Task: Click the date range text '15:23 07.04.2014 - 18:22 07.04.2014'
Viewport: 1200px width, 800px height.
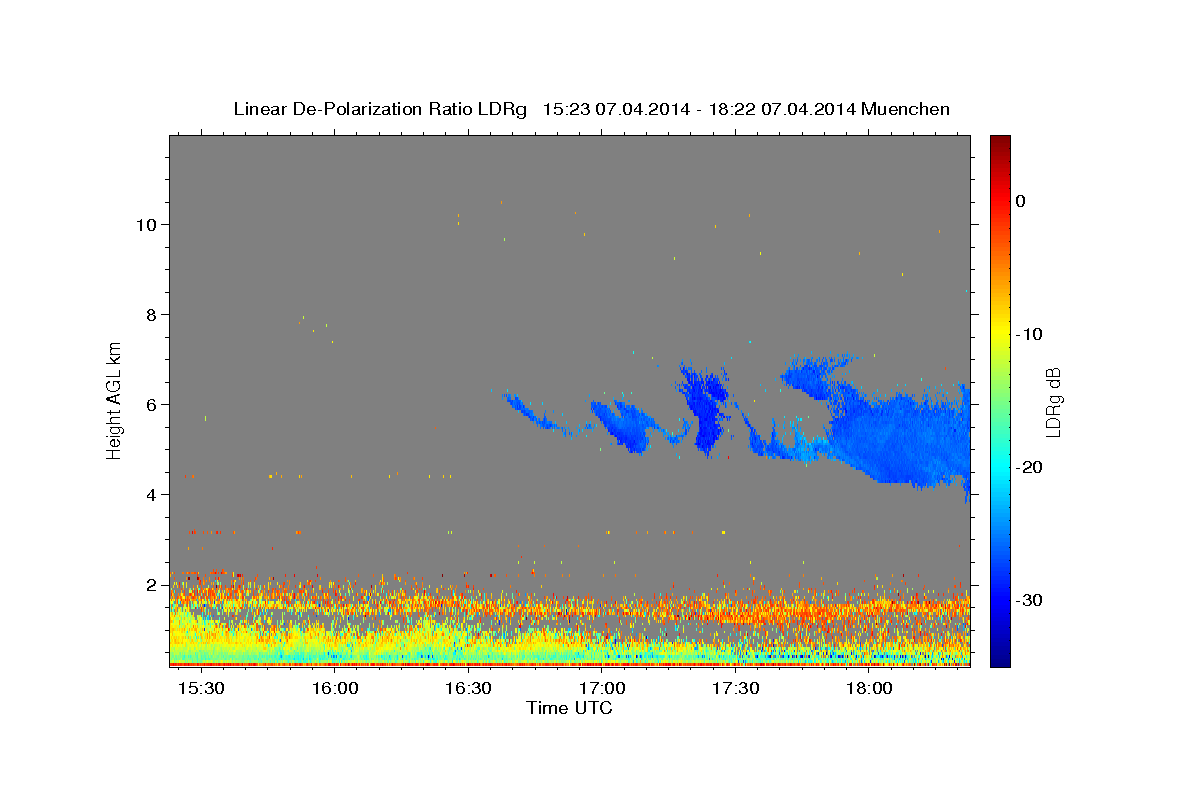Action: pyautogui.click(x=699, y=109)
